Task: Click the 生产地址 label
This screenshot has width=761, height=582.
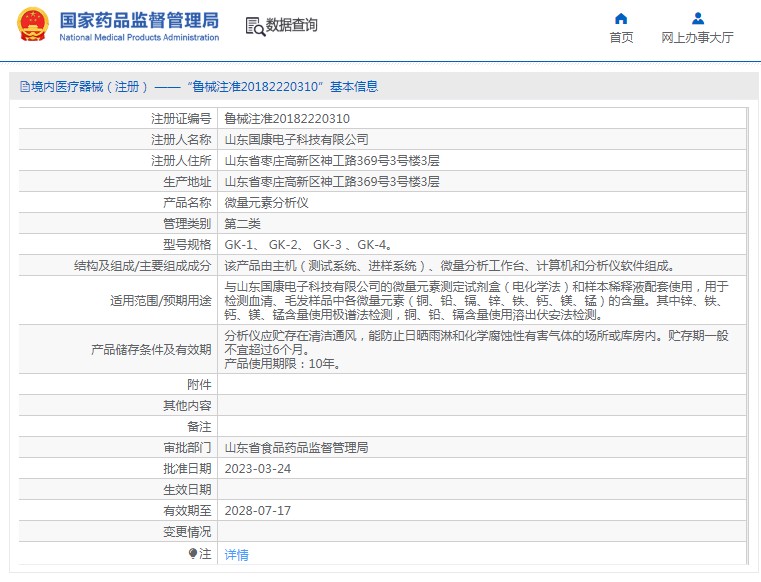Action: pyautogui.click(x=187, y=182)
